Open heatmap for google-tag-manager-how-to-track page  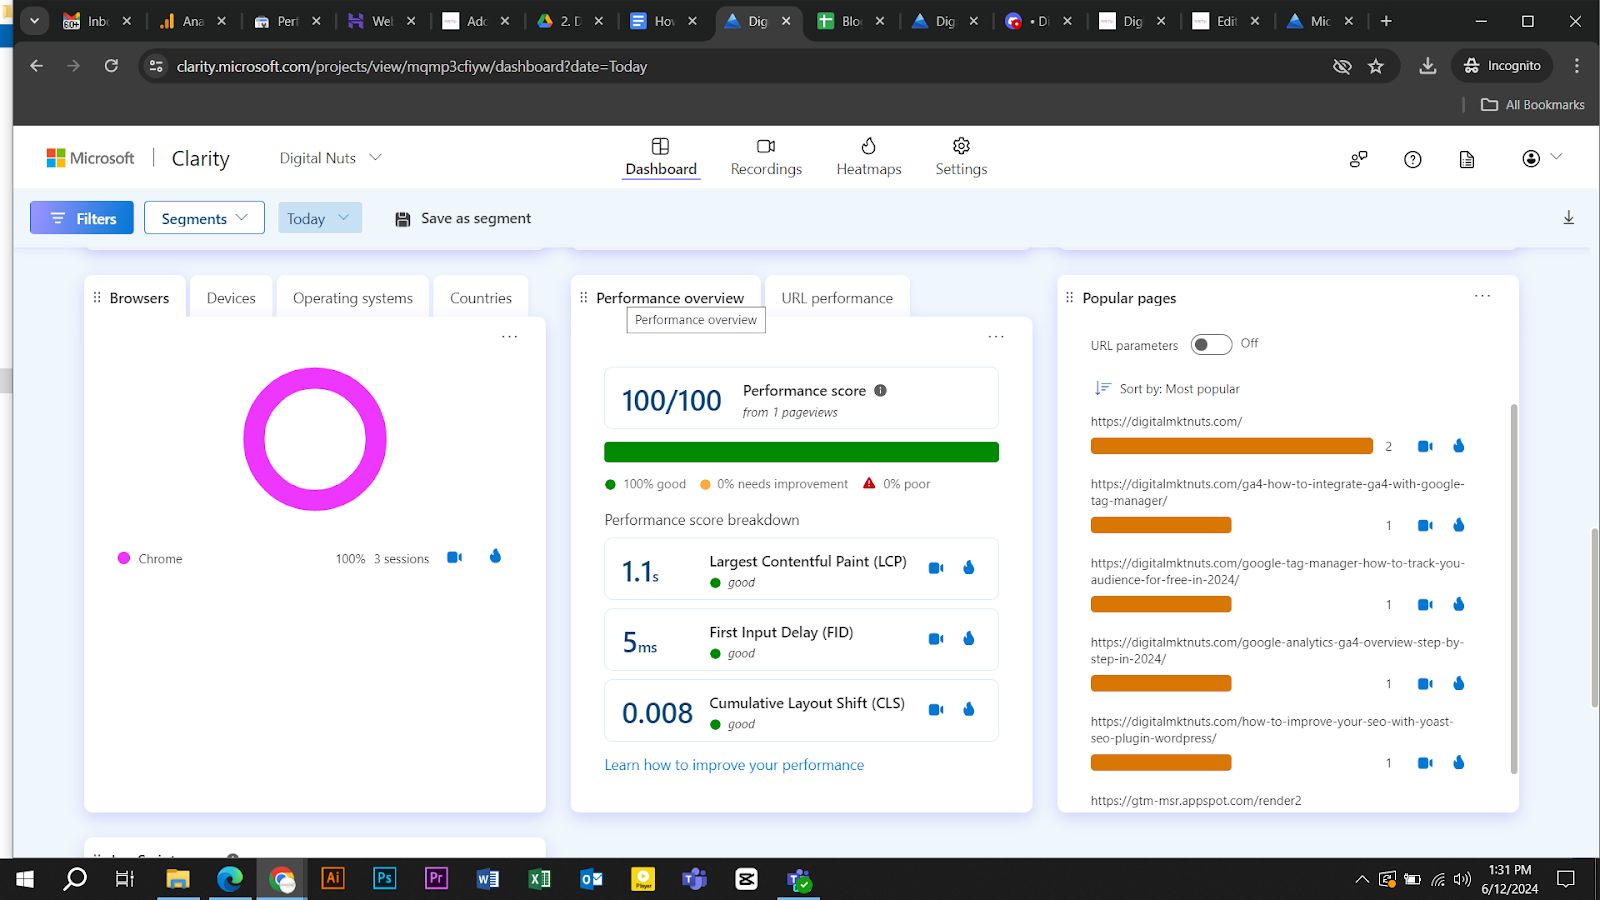1458,603
